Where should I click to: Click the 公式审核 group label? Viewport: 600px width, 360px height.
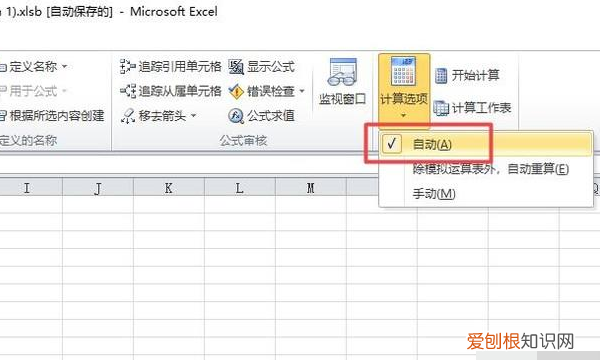click(243, 140)
